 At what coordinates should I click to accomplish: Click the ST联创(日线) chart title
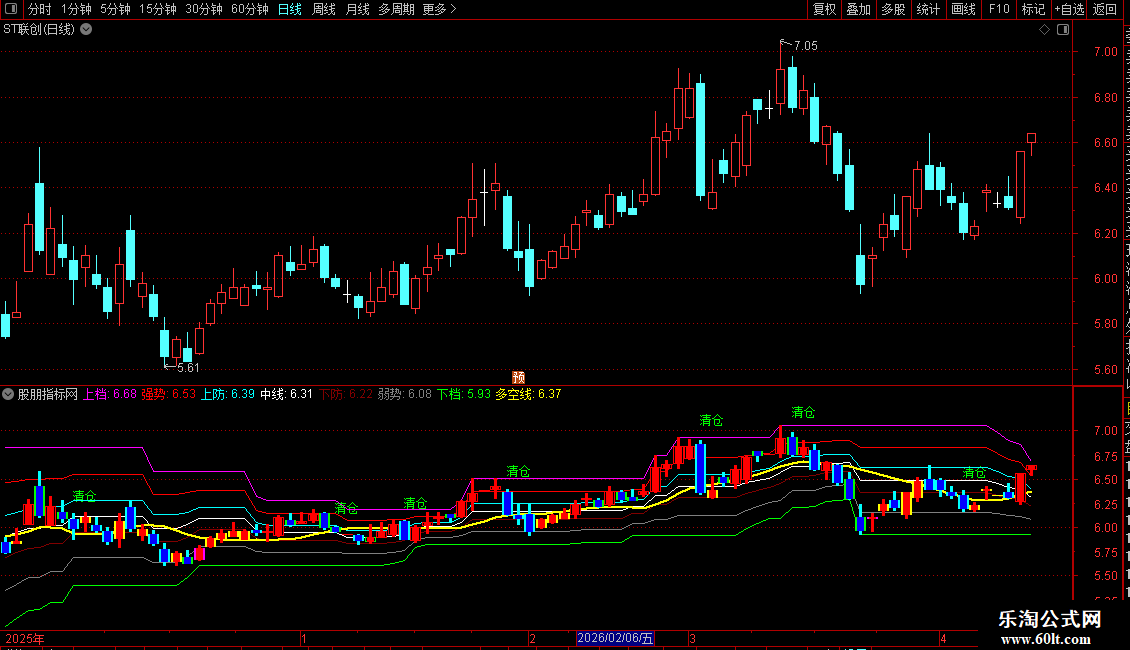click(x=39, y=30)
